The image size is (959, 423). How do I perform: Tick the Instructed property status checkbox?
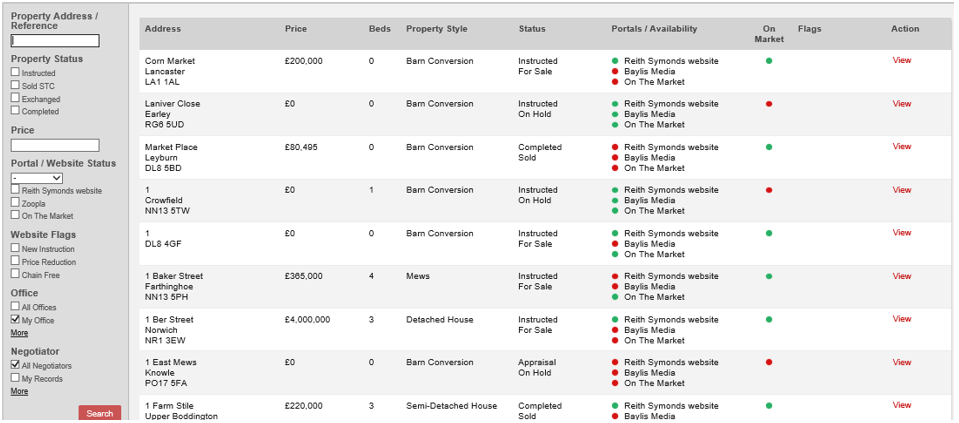(x=15, y=72)
